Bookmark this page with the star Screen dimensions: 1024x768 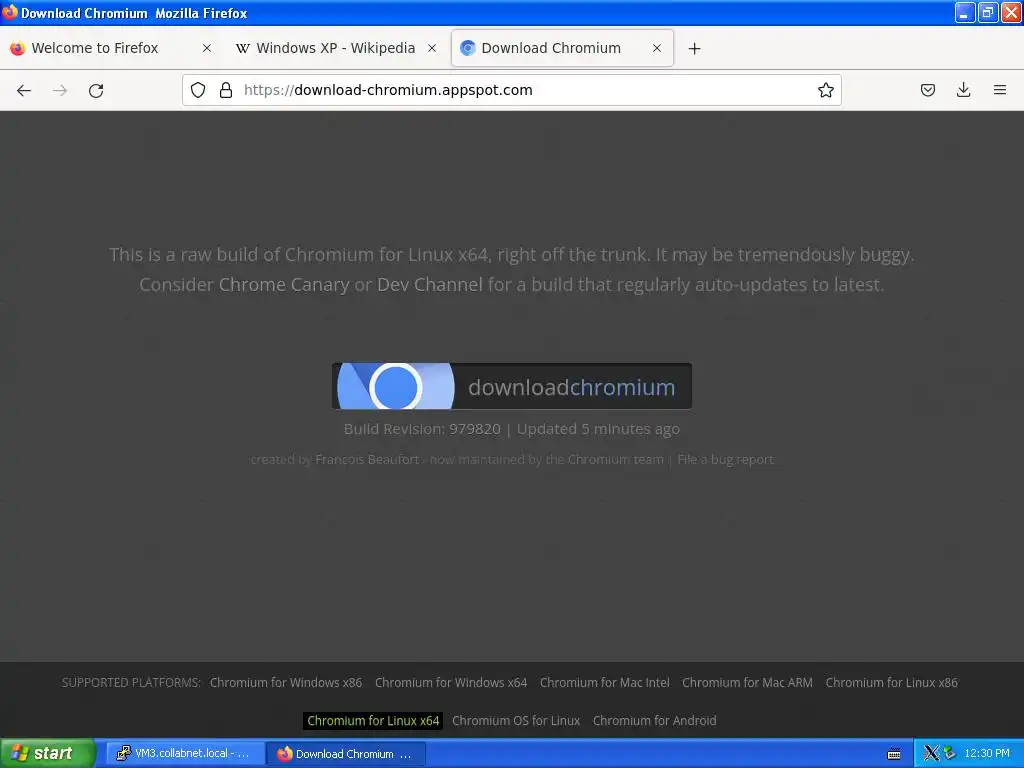[x=825, y=90]
